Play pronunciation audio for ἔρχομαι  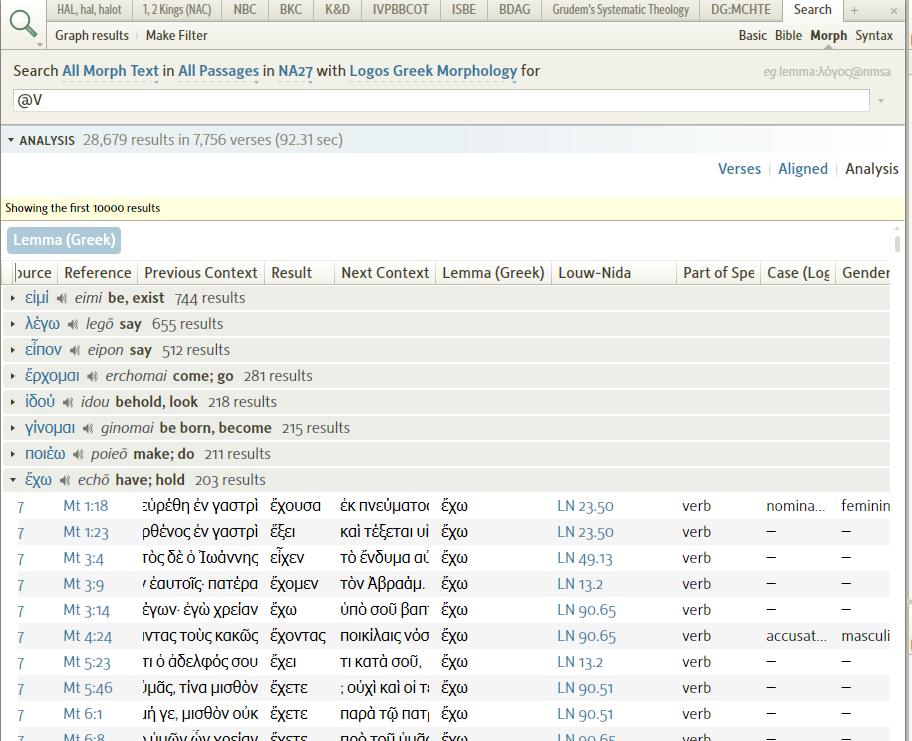(x=92, y=377)
